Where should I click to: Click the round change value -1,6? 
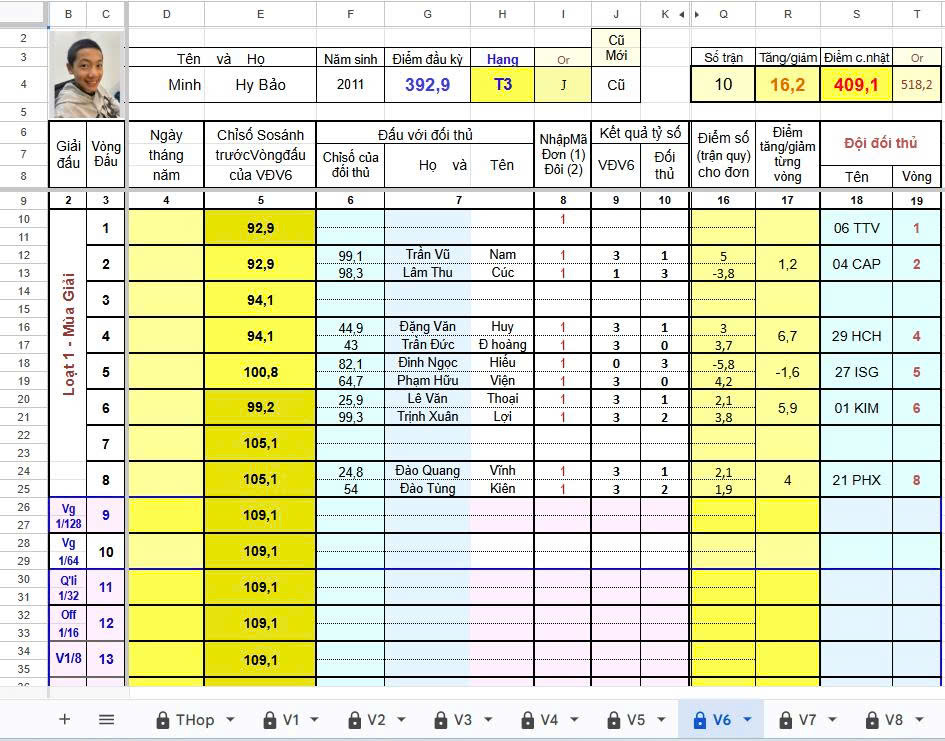787,372
